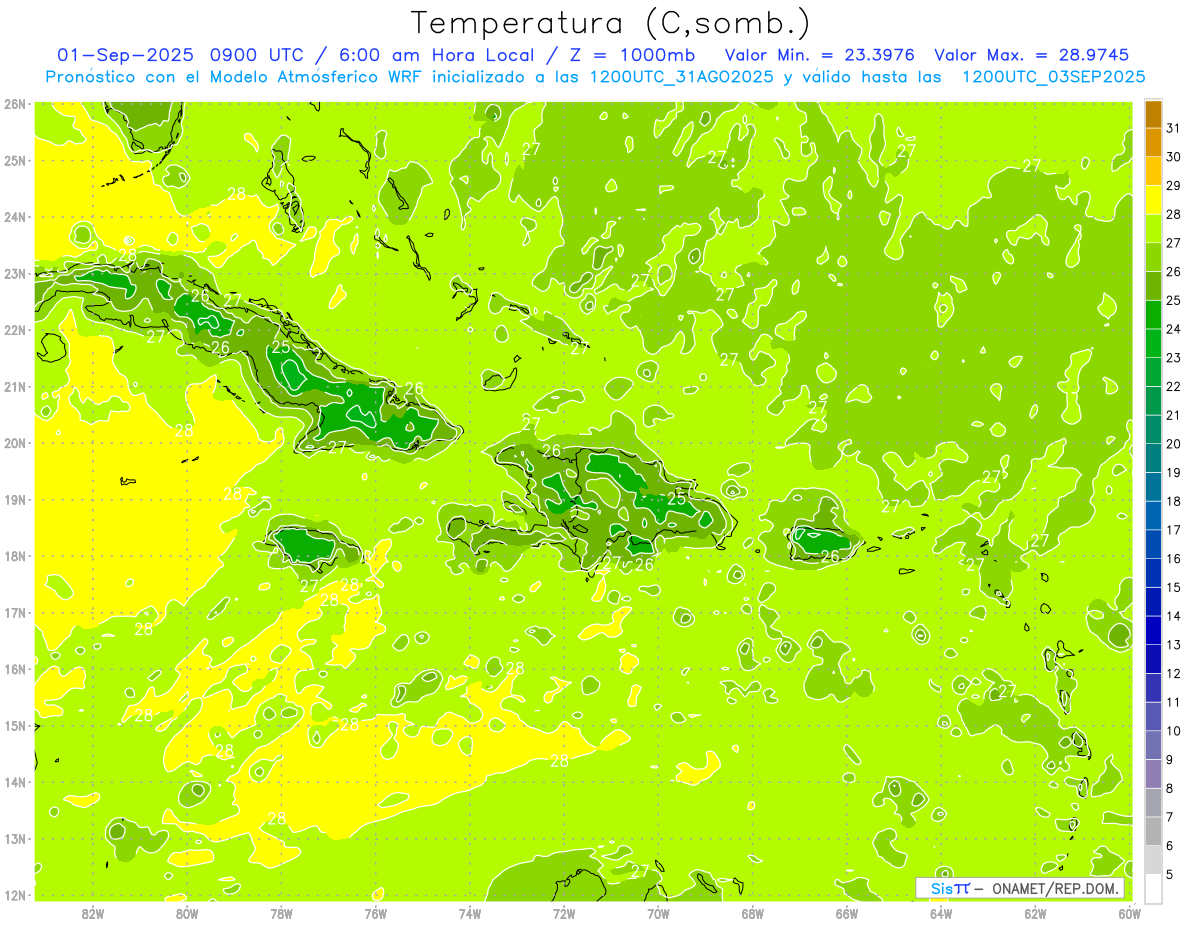
Task: Click the deep blue colorbar segment between 13 and 14
Action: (1153, 630)
